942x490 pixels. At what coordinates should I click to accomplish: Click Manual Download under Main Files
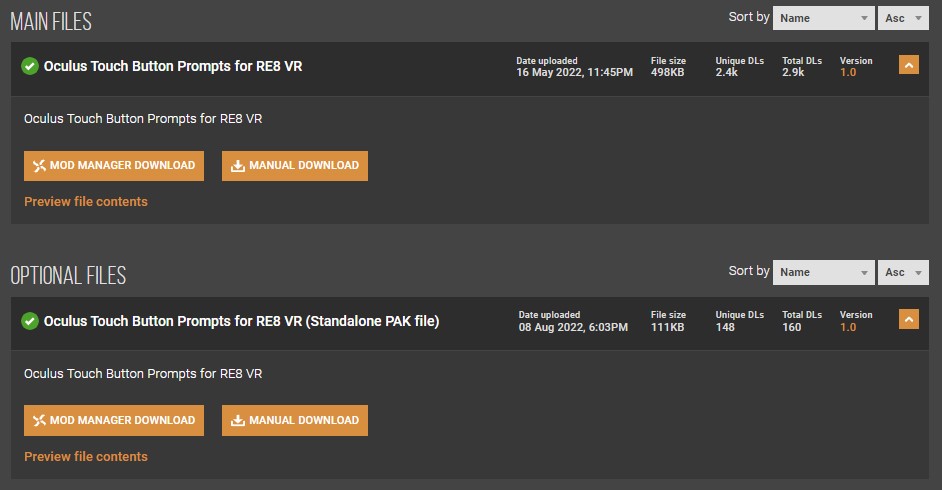coord(295,166)
